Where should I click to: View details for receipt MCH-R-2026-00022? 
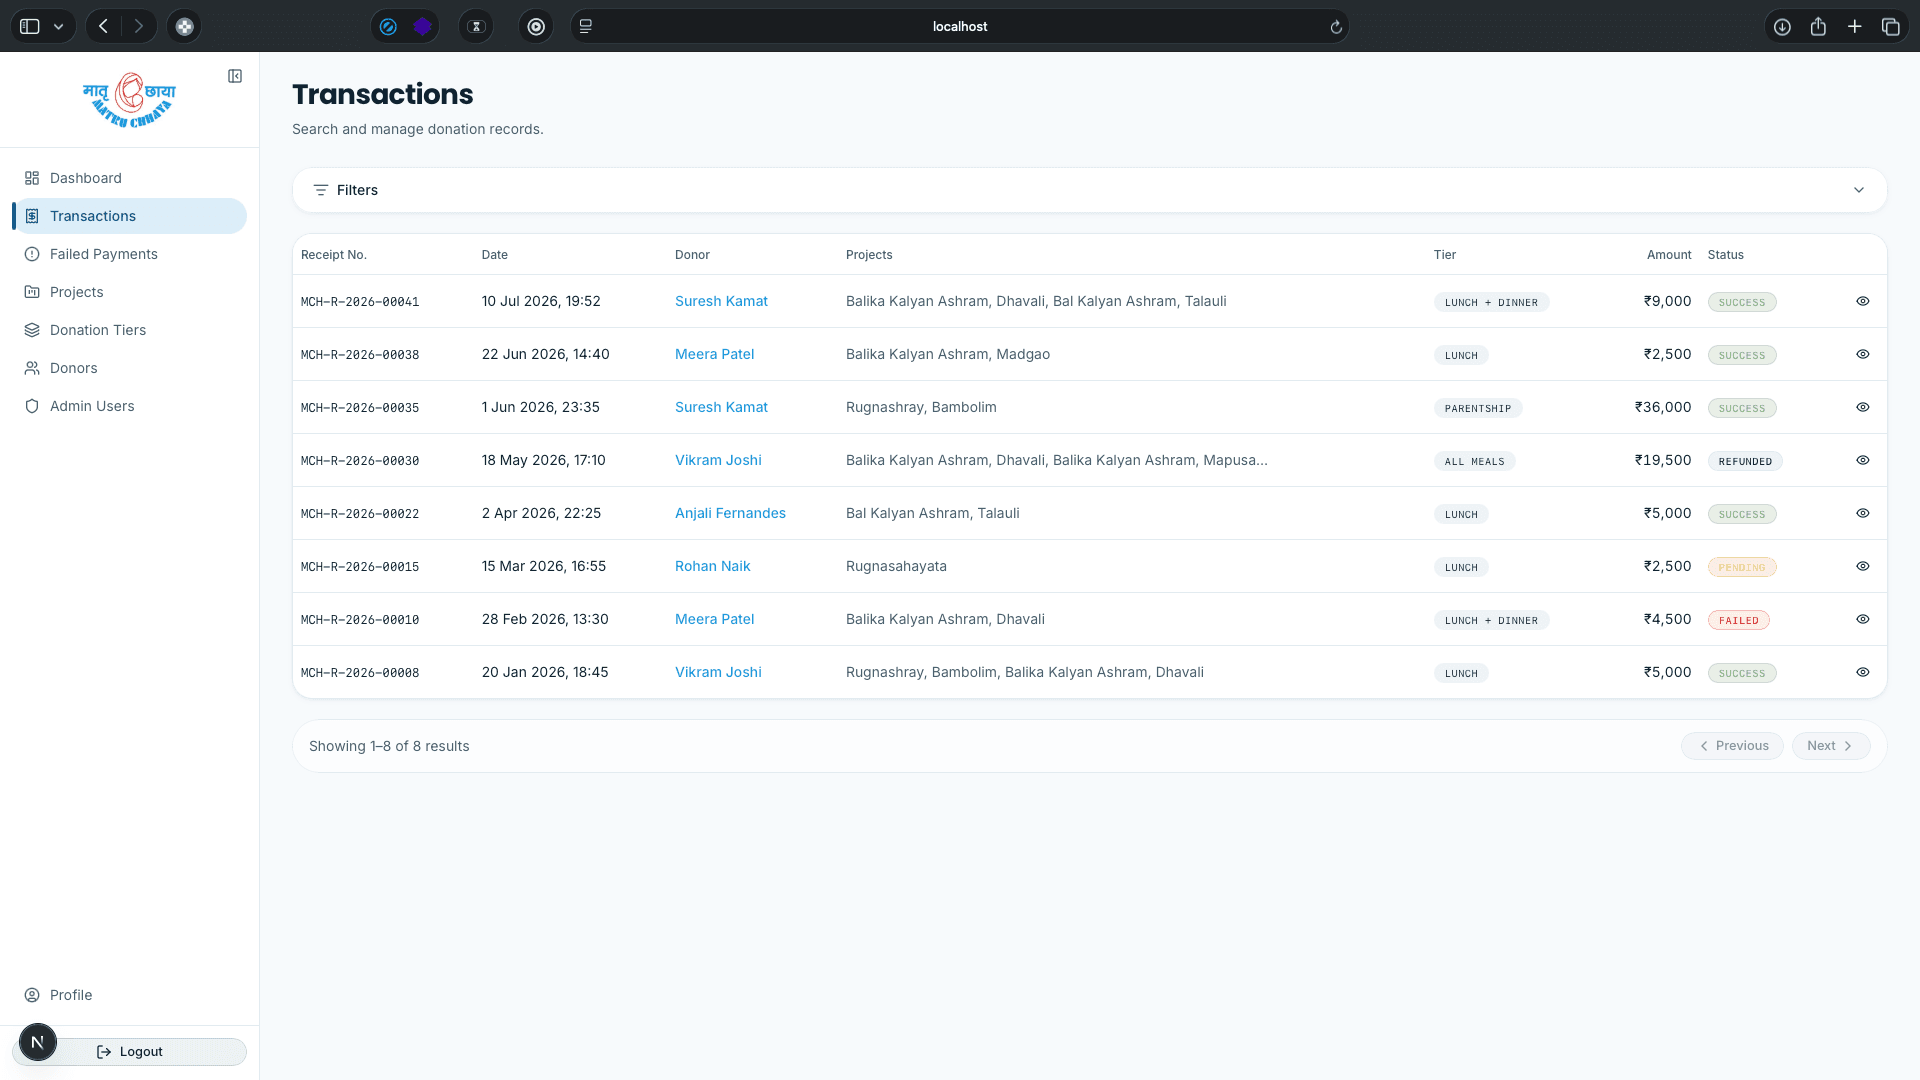point(1863,513)
